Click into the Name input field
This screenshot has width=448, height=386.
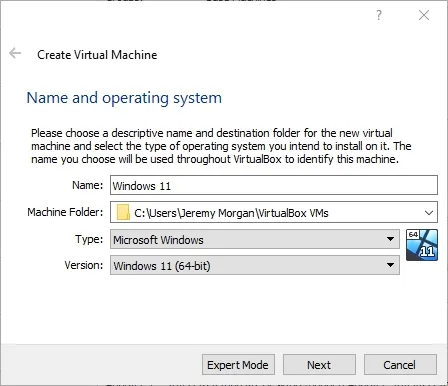[x=274, y=185]
